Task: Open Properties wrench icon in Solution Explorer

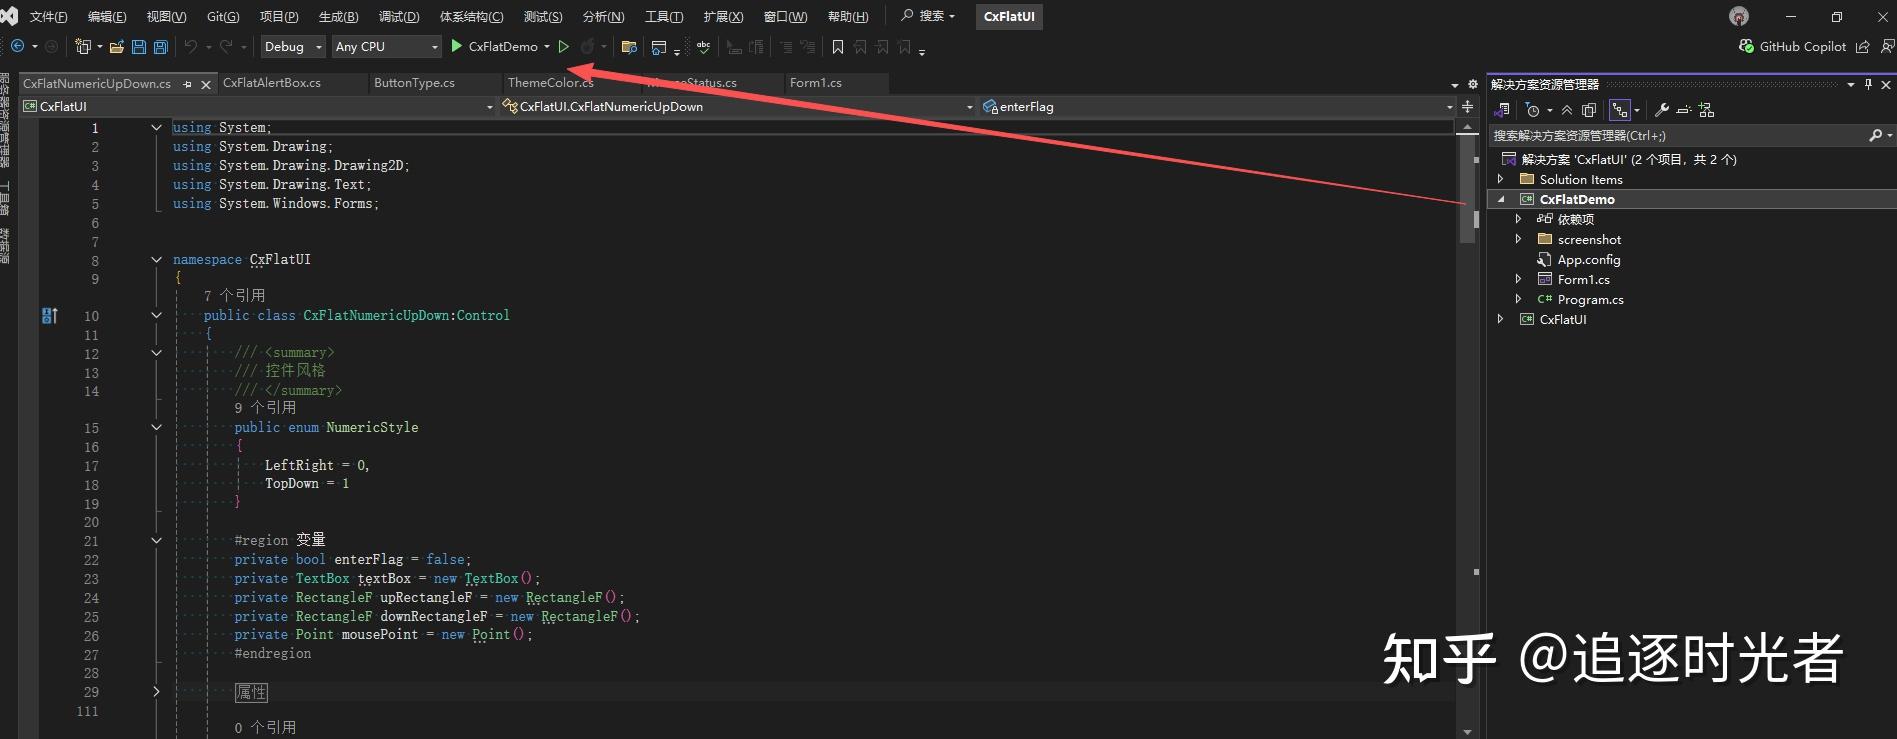Action: (x=1662, y=110)
